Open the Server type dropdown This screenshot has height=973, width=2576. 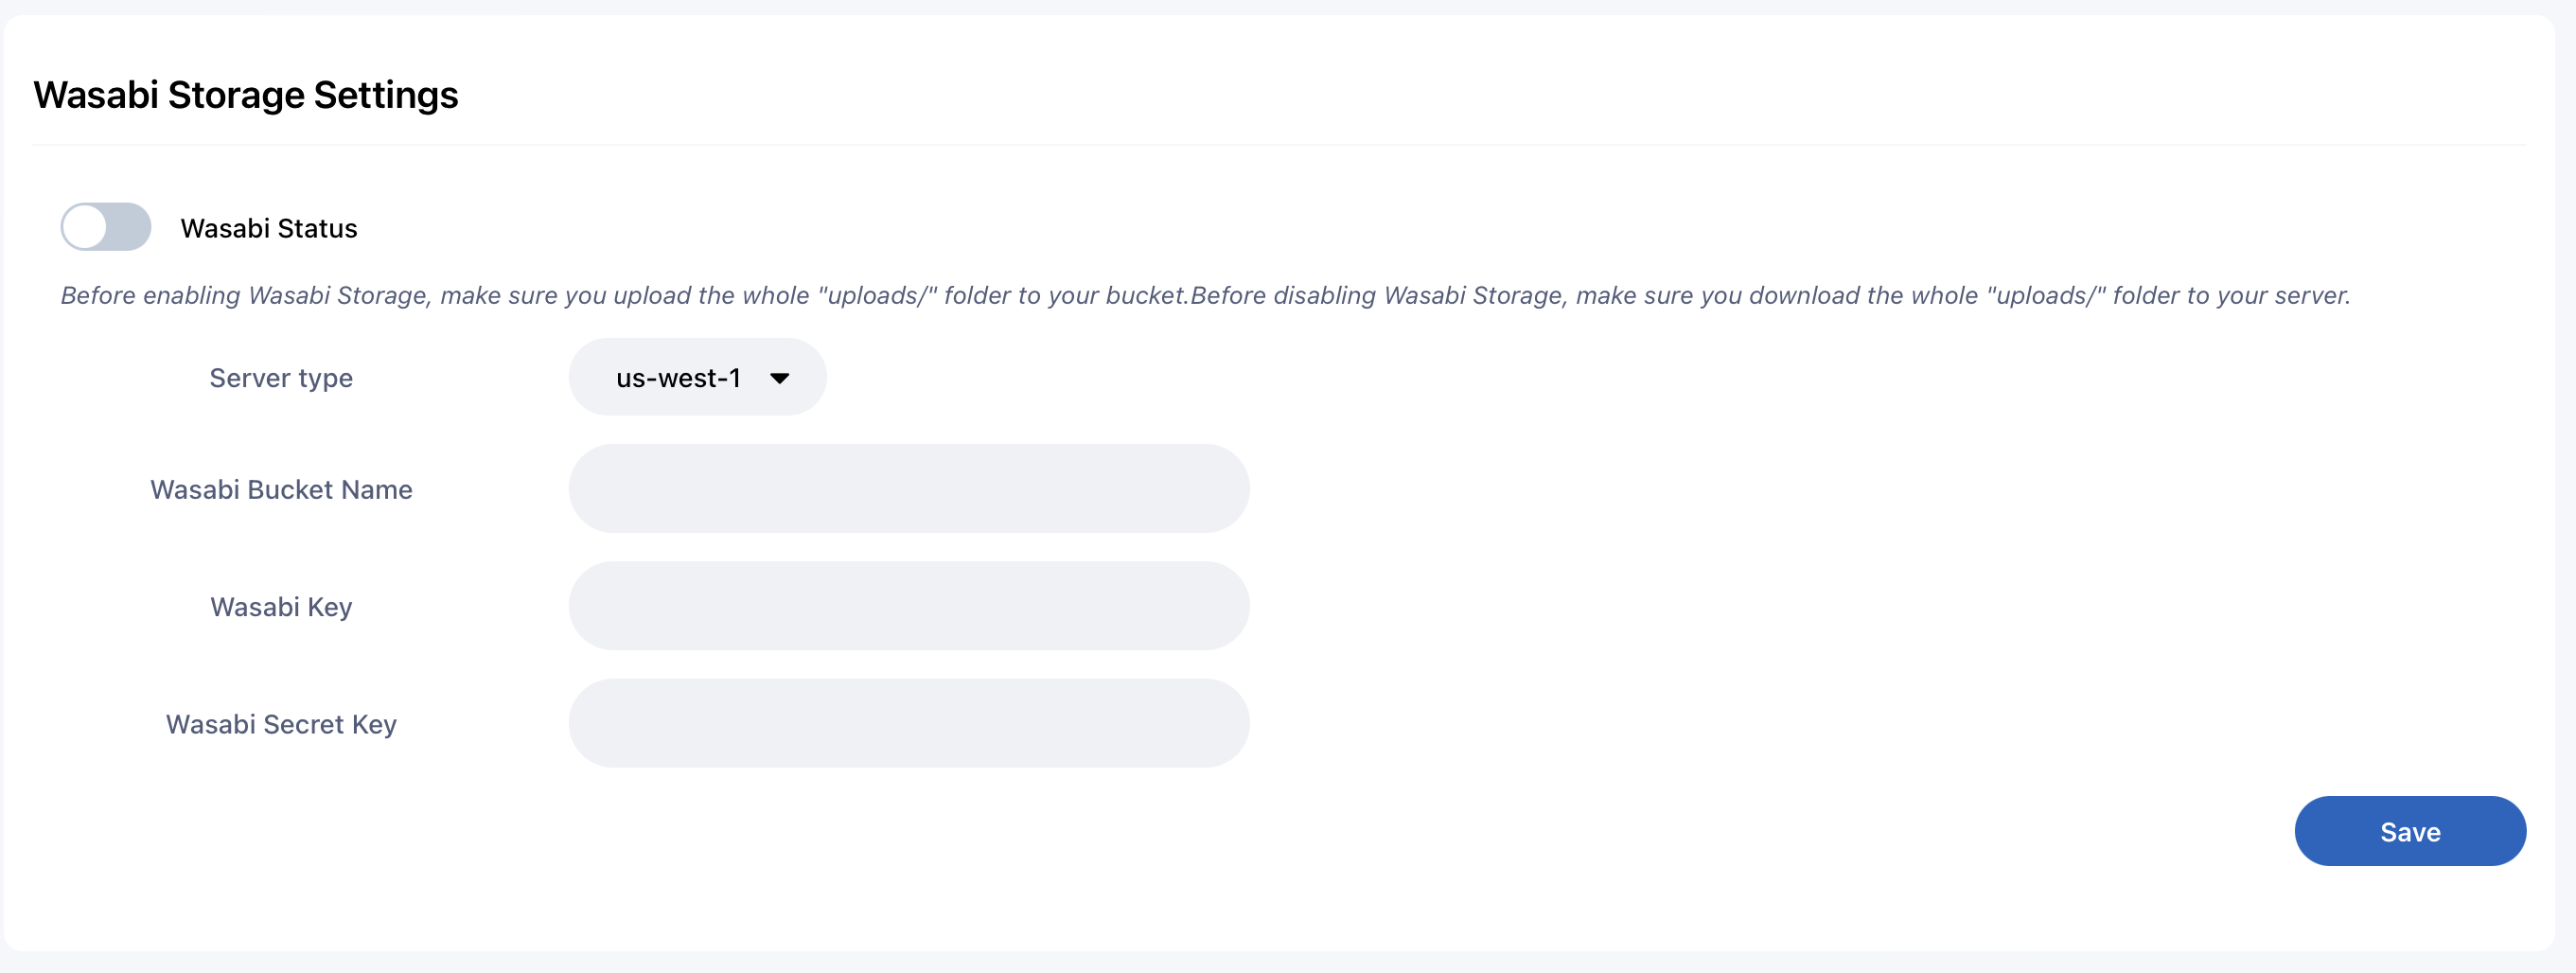point(696,378)
